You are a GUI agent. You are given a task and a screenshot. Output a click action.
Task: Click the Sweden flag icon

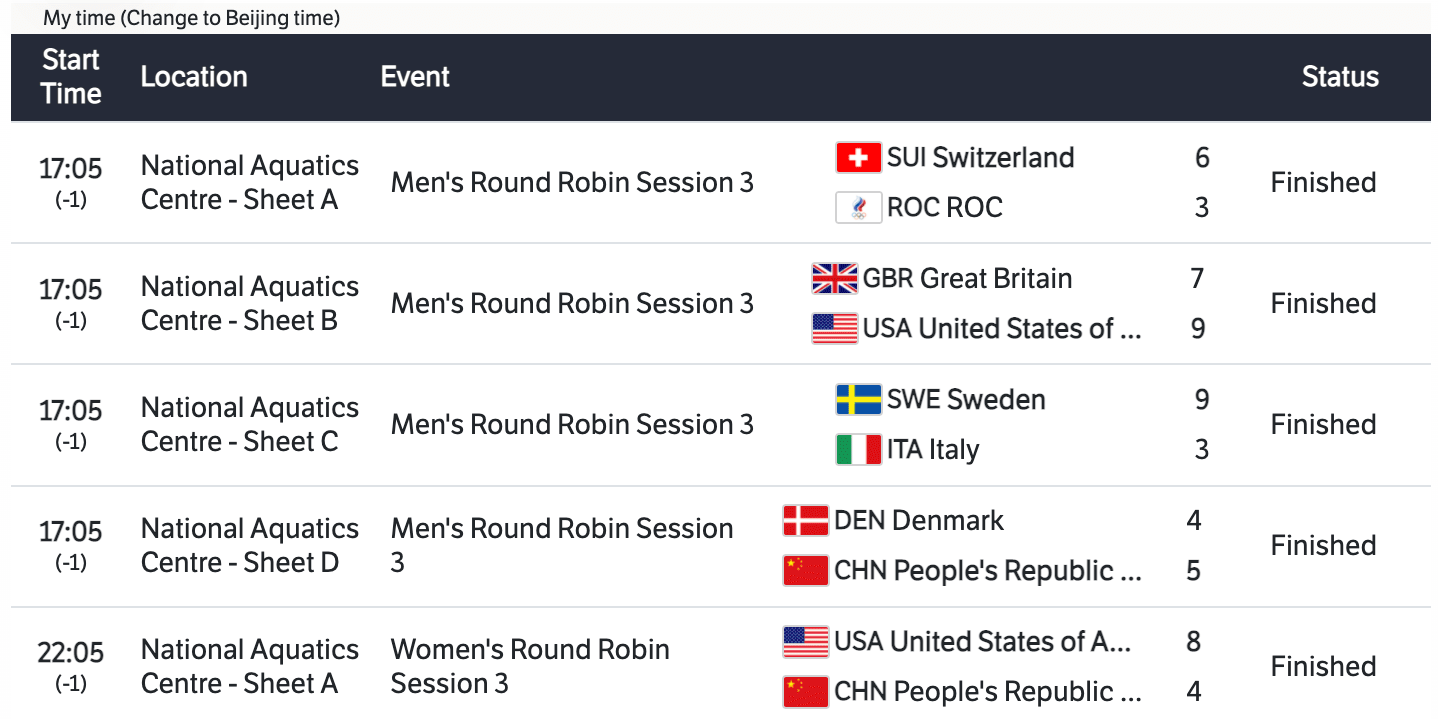click(858, 400)
